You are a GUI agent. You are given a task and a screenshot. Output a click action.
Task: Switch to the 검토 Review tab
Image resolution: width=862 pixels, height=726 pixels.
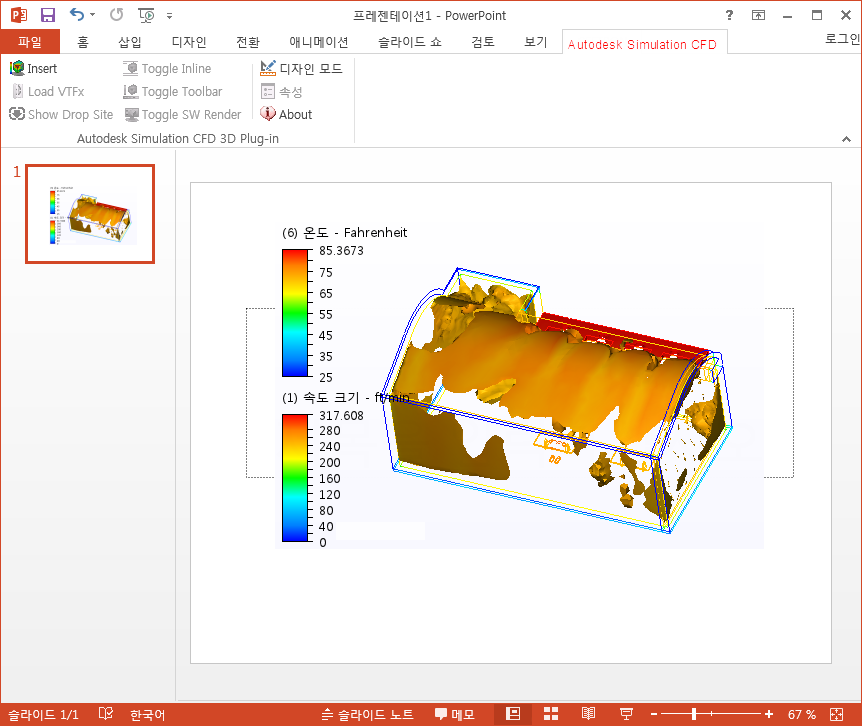(483, 42)
